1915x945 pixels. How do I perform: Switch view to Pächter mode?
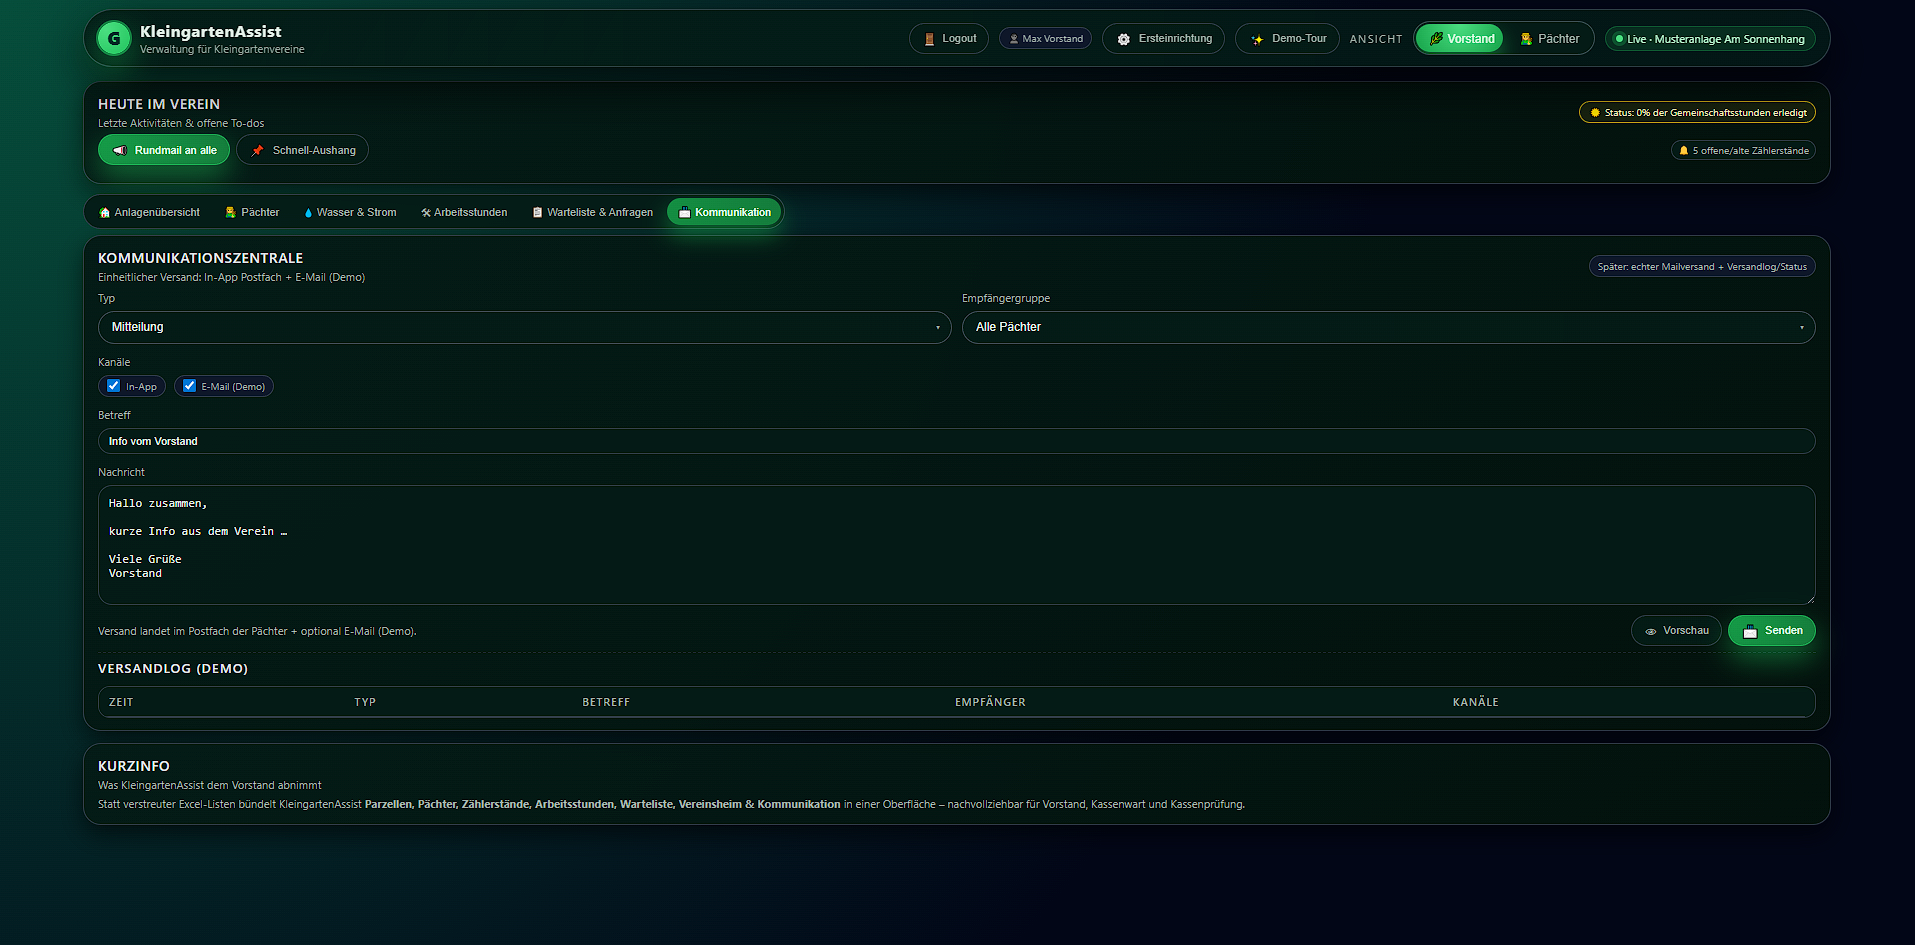(1549, 38)
